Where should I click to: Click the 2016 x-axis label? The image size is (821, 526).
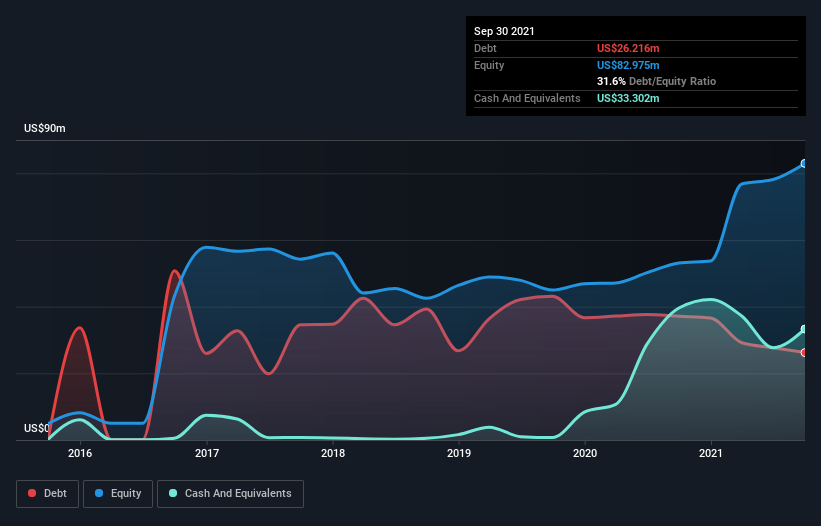80,453
